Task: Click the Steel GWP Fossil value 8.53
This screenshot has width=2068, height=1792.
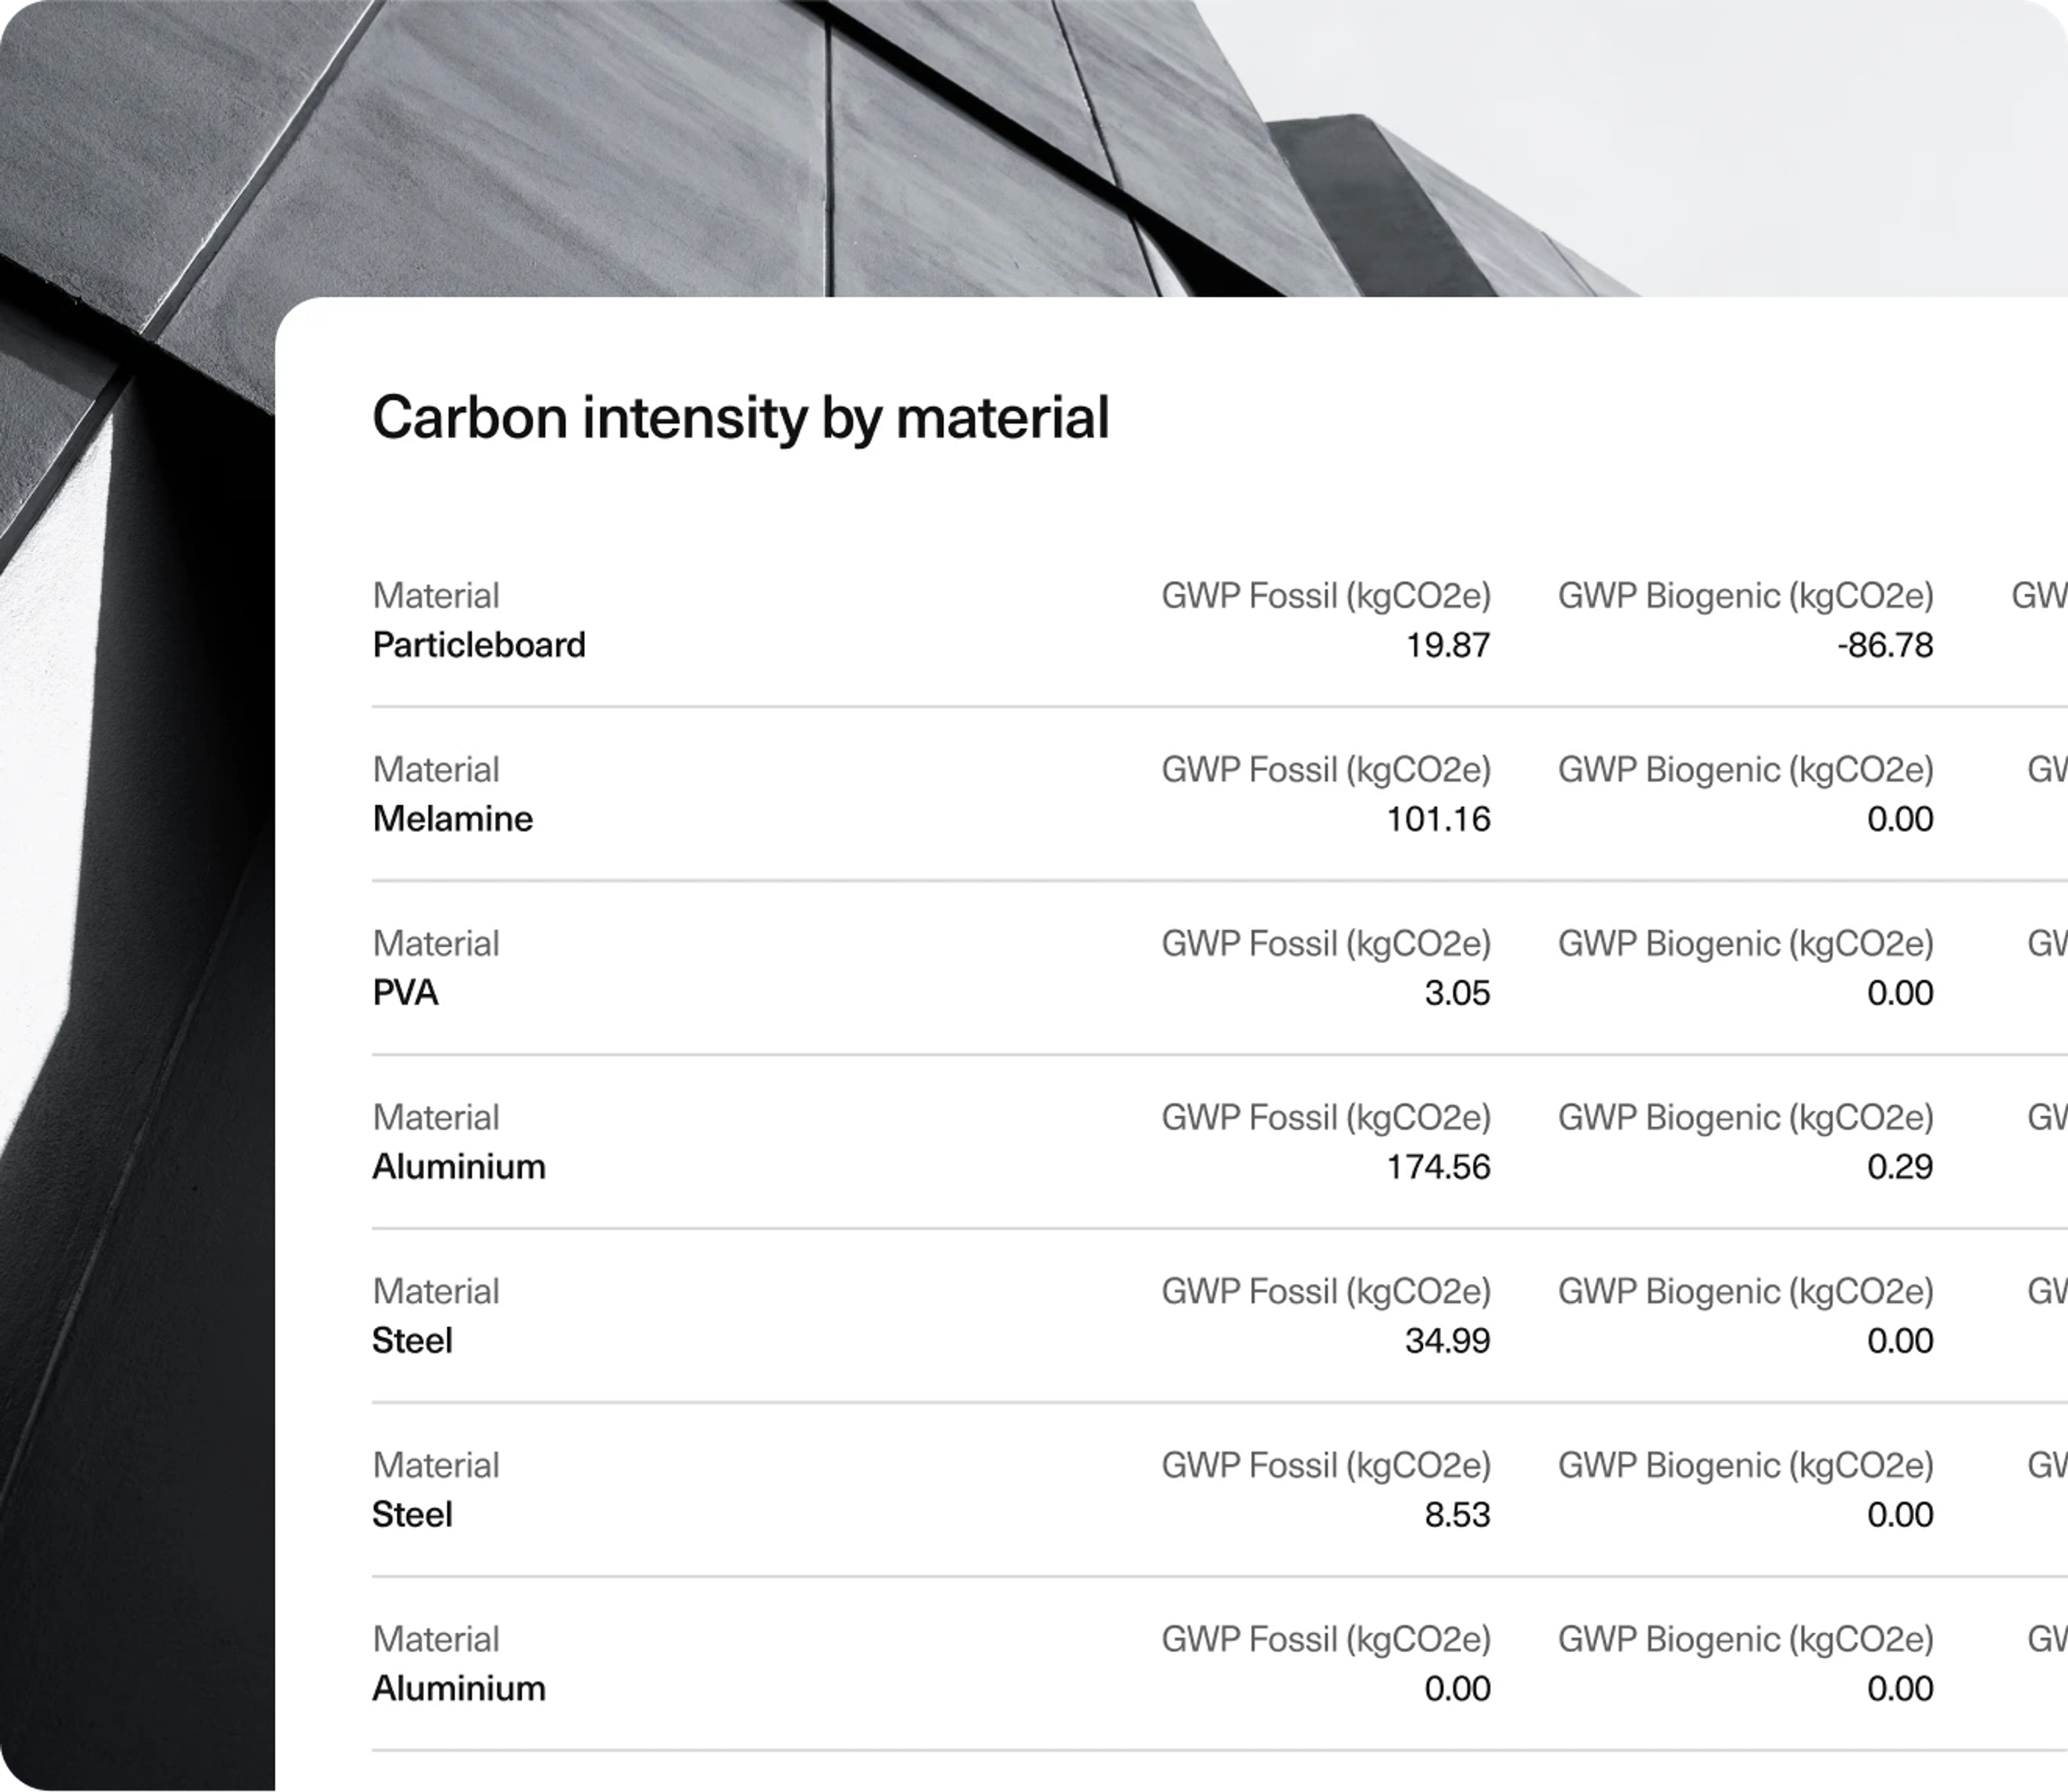Action: 1457,1515
